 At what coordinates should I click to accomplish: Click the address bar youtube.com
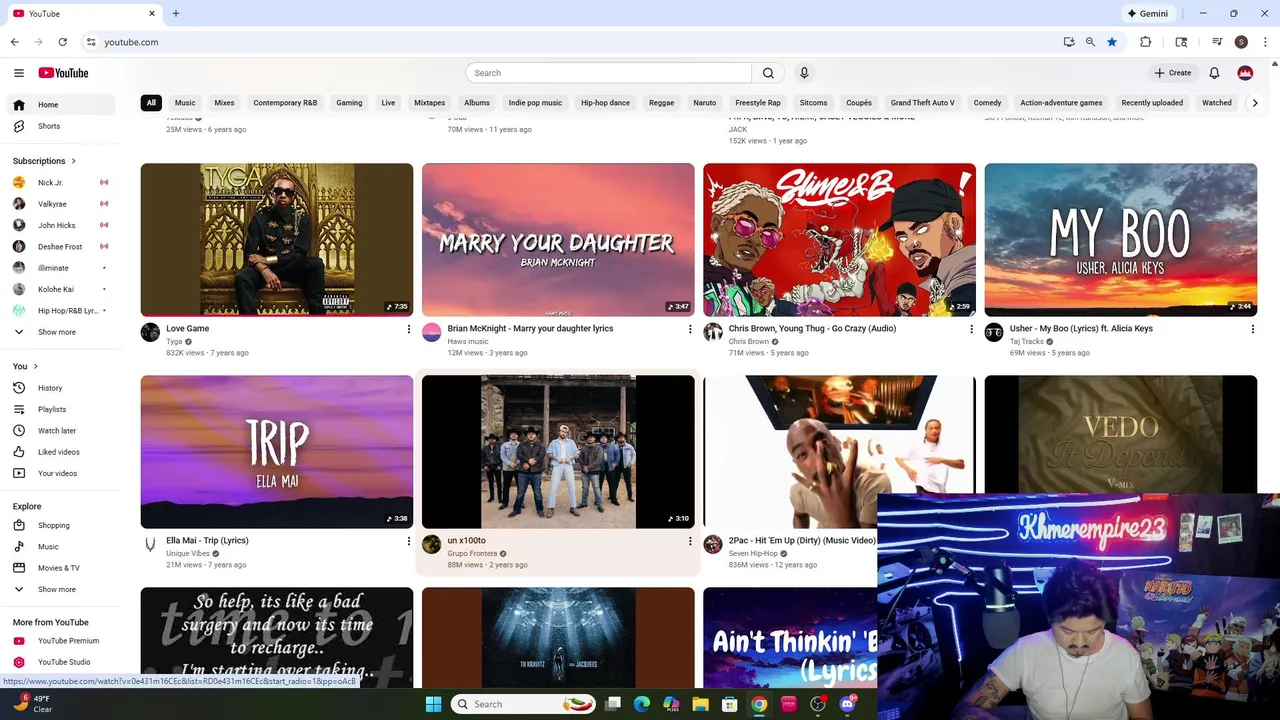click(x=131, y=42)
